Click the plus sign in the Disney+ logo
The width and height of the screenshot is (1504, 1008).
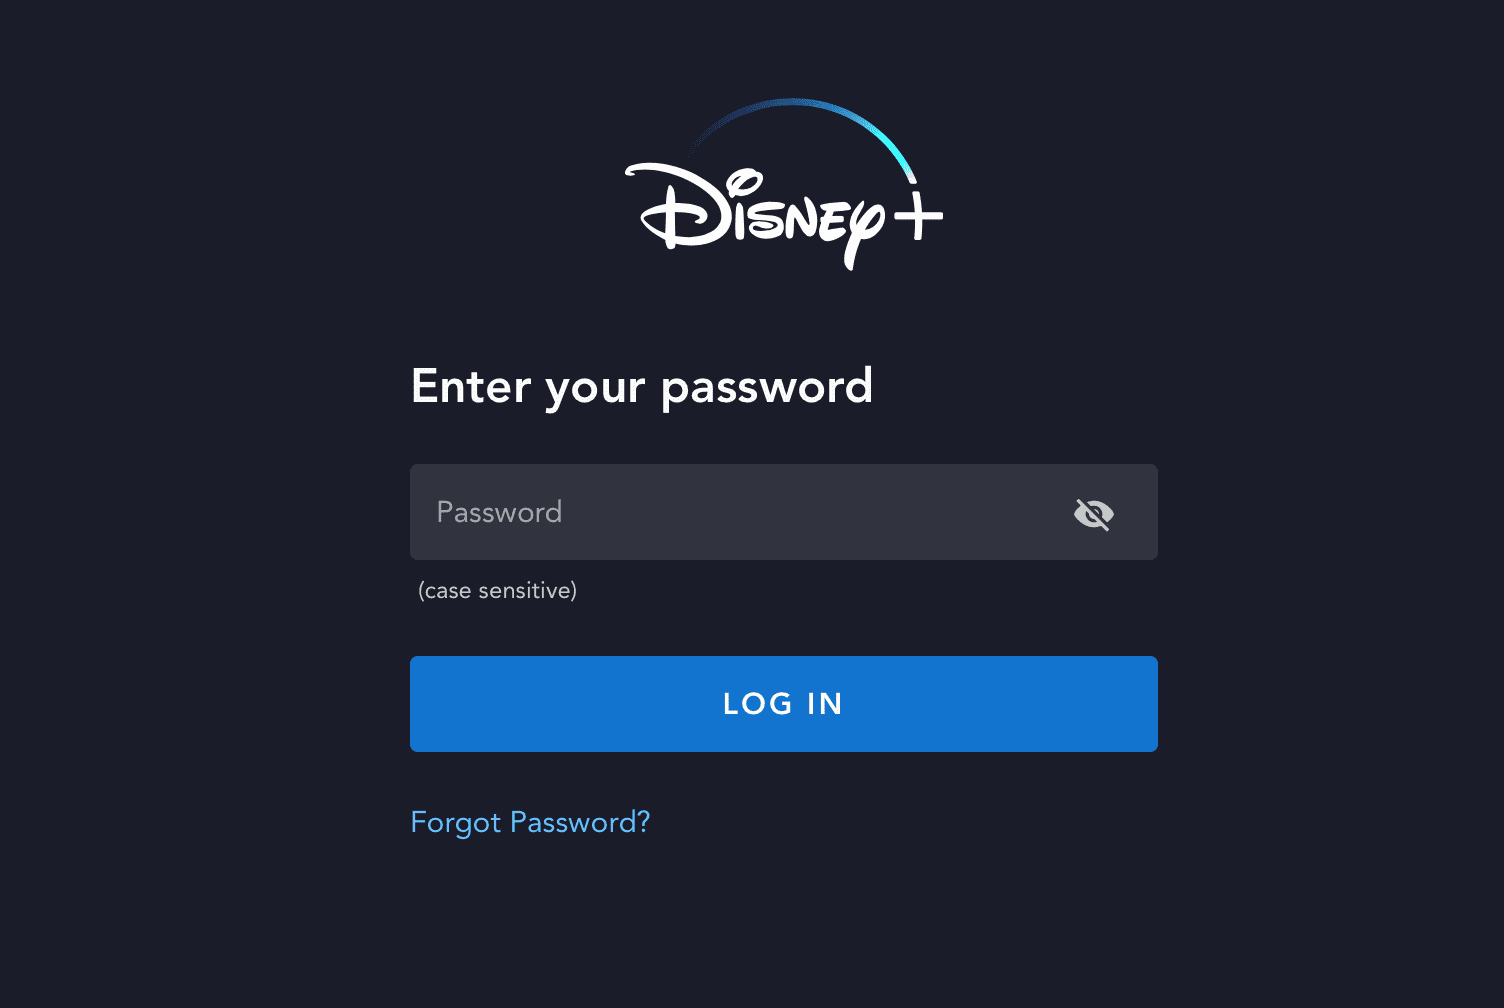tap(918, 215)
